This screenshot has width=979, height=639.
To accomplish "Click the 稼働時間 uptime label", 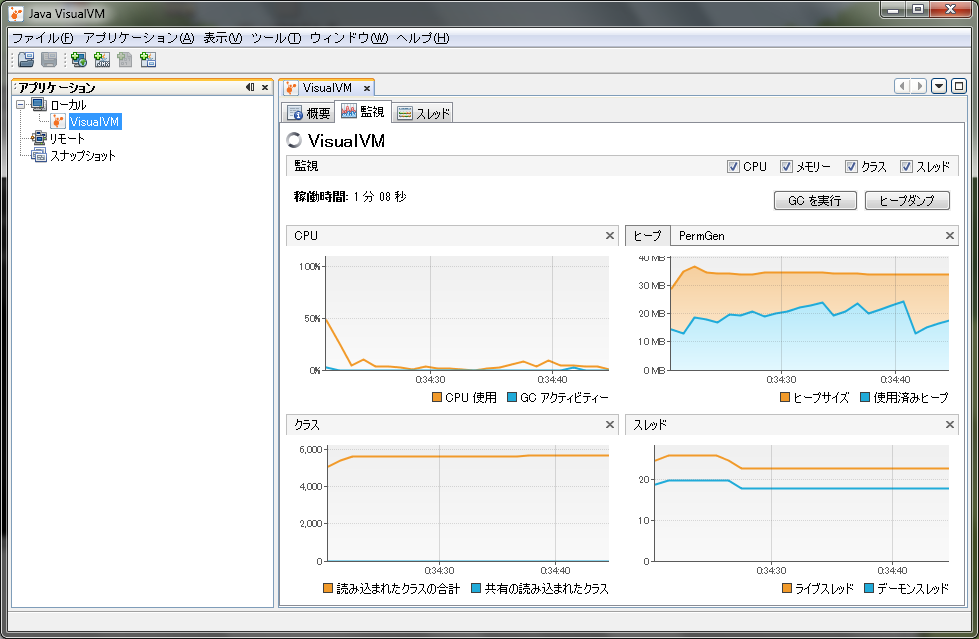I will [x=321, y=197].
